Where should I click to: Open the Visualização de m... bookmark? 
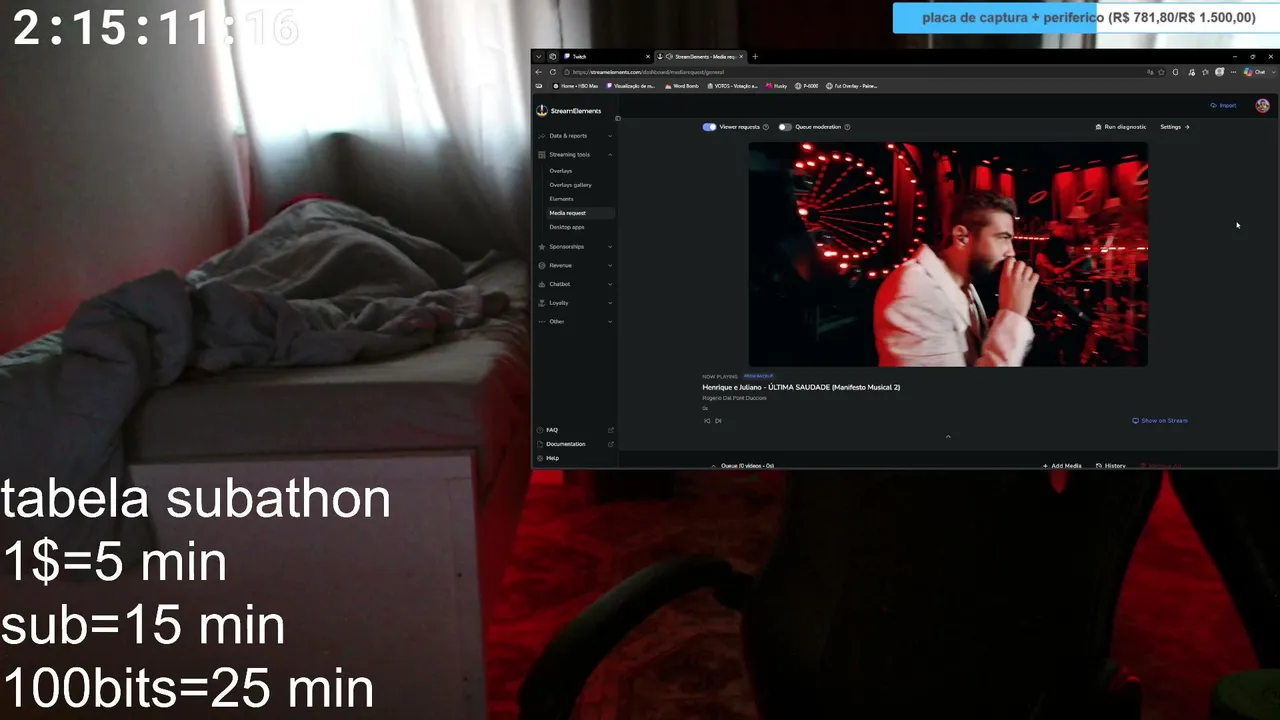(631, 86)
